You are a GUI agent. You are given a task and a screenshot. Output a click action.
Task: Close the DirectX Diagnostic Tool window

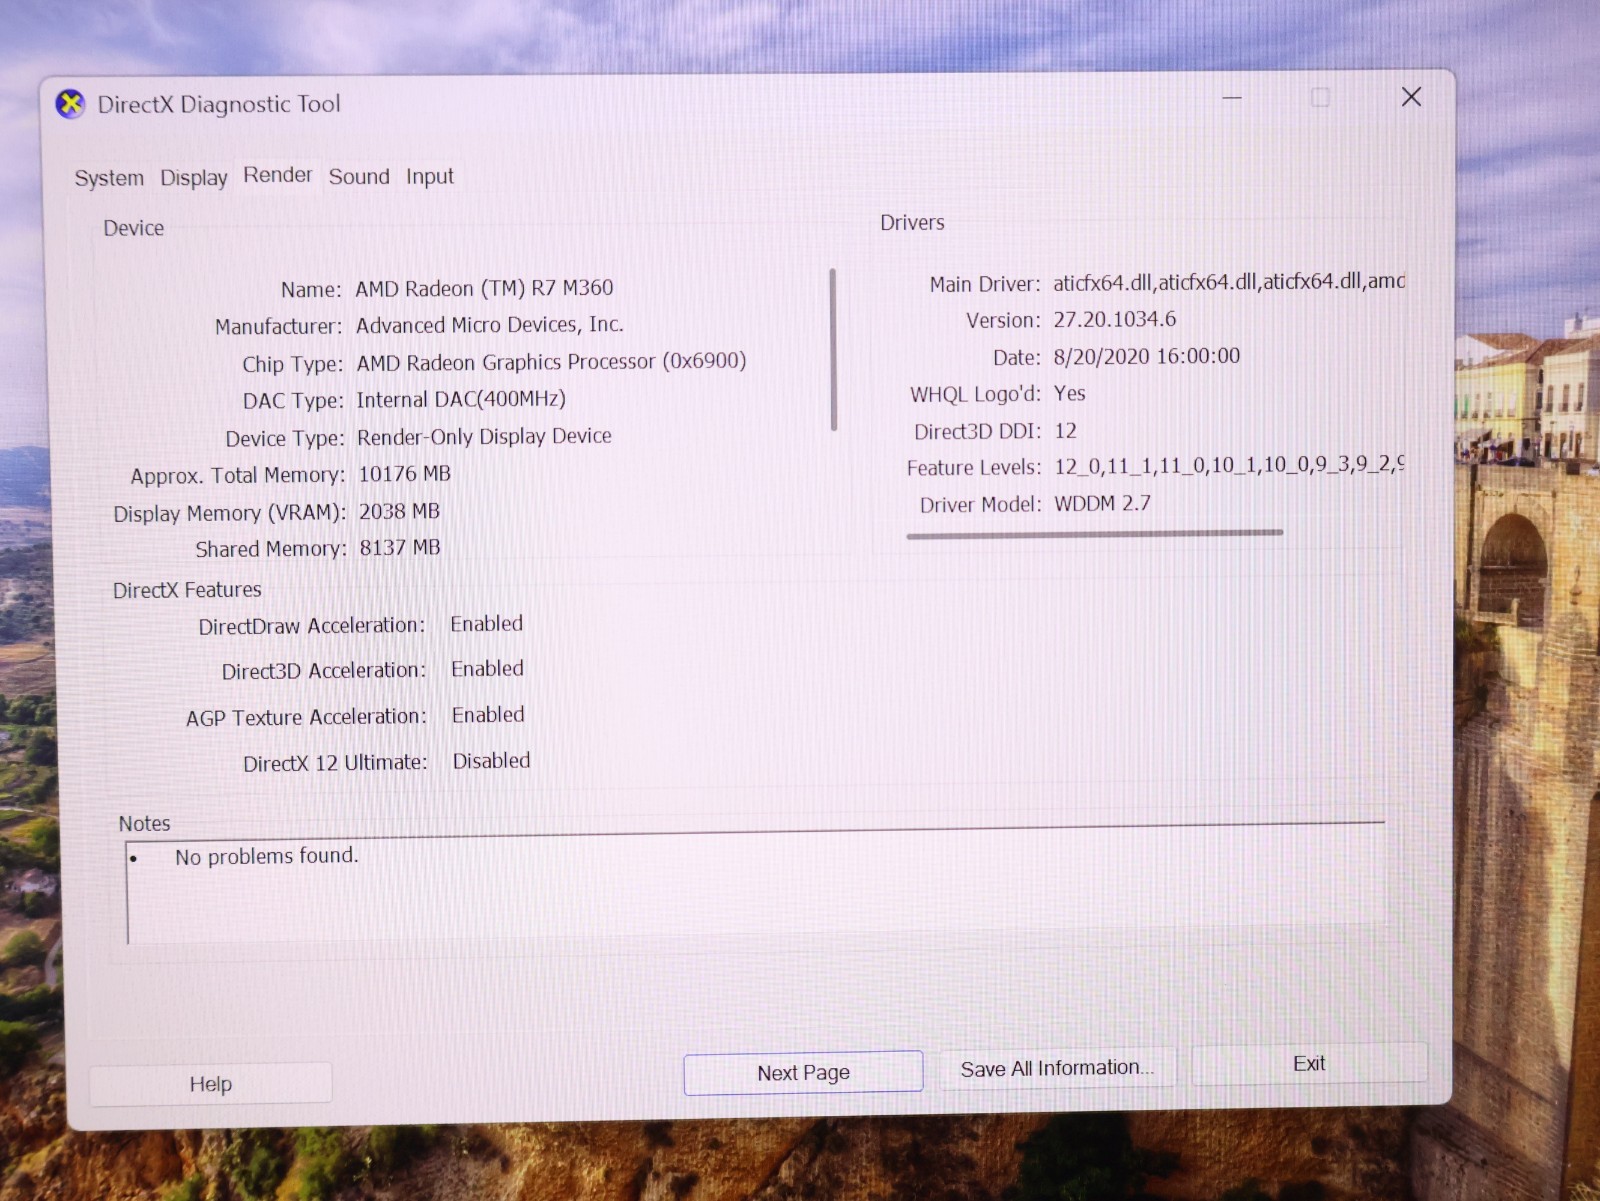(1411, 97)
